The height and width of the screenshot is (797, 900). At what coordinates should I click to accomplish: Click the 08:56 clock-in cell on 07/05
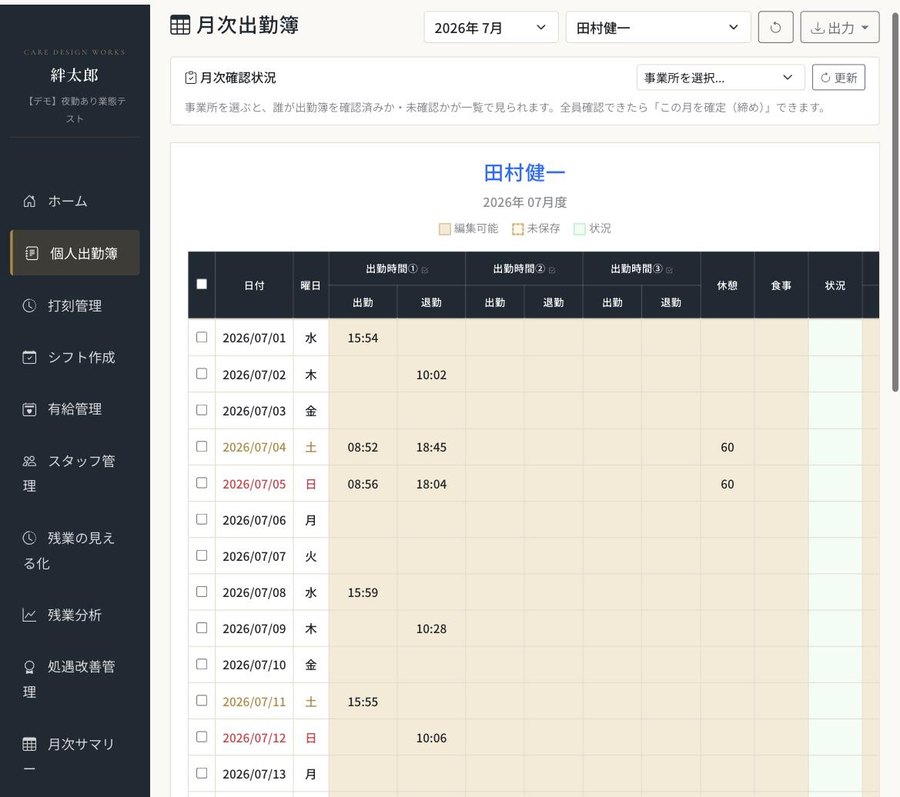point(363,484)
